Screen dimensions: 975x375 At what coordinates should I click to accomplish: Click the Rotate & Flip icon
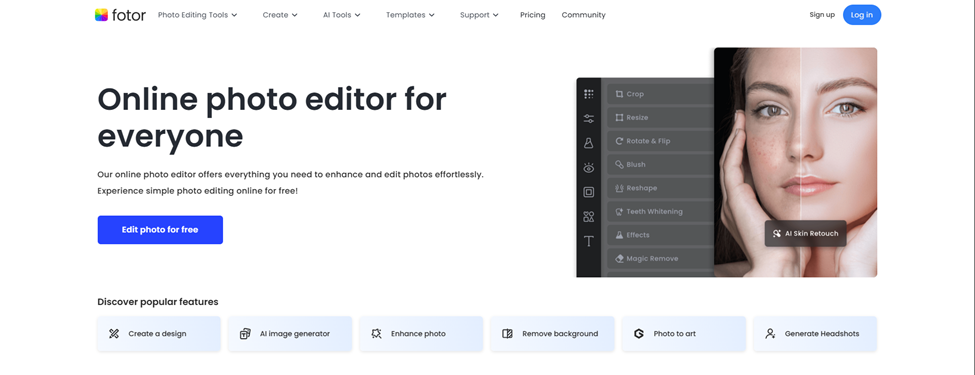coord(619,141)
